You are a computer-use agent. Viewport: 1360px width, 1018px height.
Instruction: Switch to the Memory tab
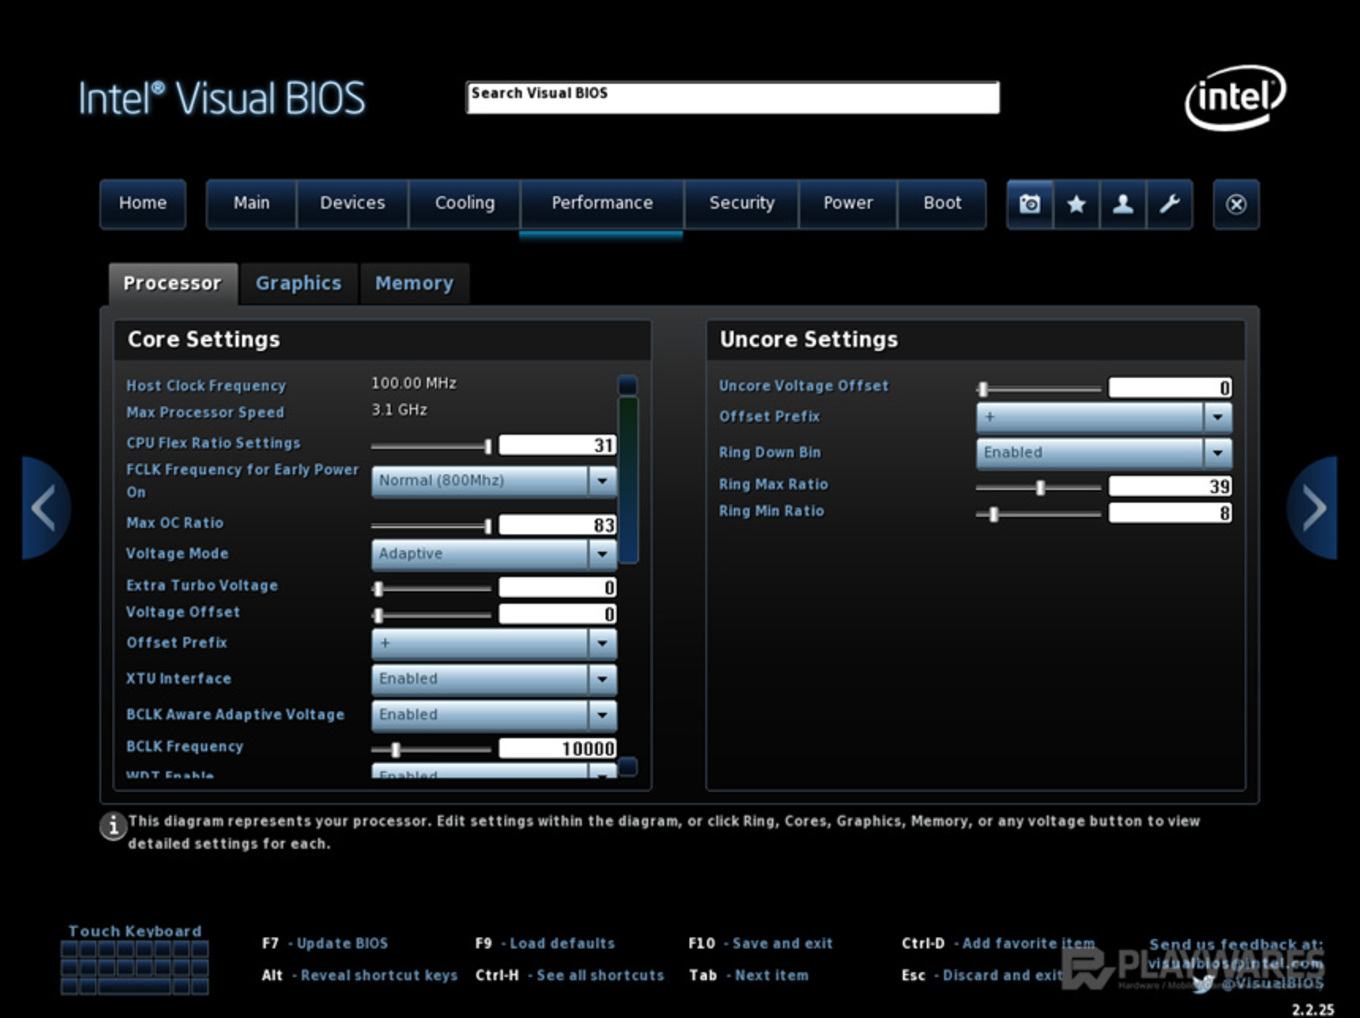tap(414, 284)
